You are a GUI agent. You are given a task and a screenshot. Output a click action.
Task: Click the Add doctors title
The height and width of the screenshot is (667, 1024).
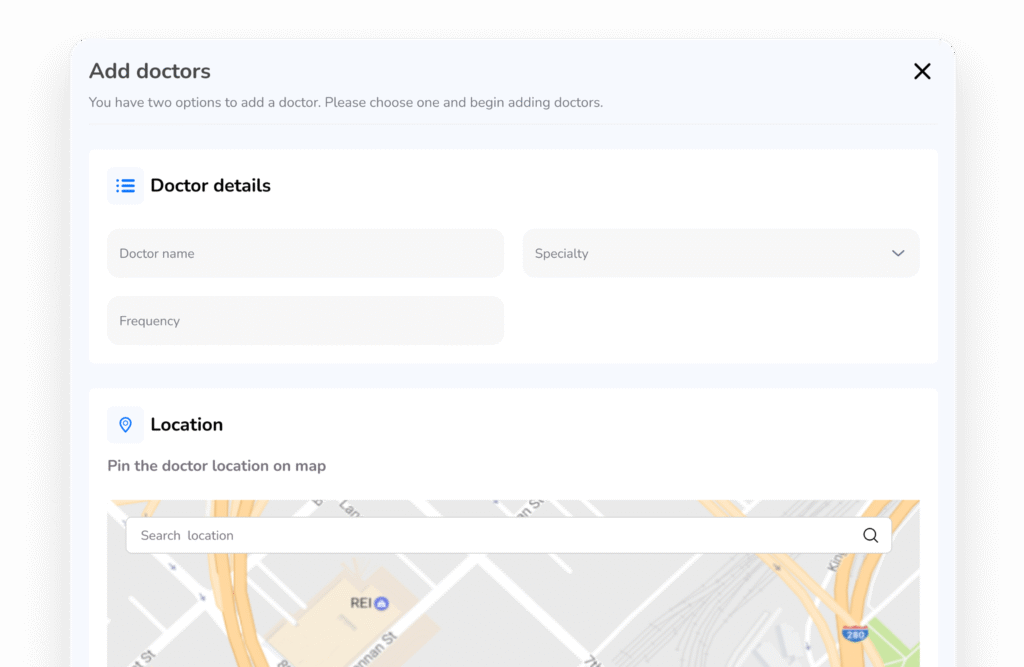coord(150,71)
